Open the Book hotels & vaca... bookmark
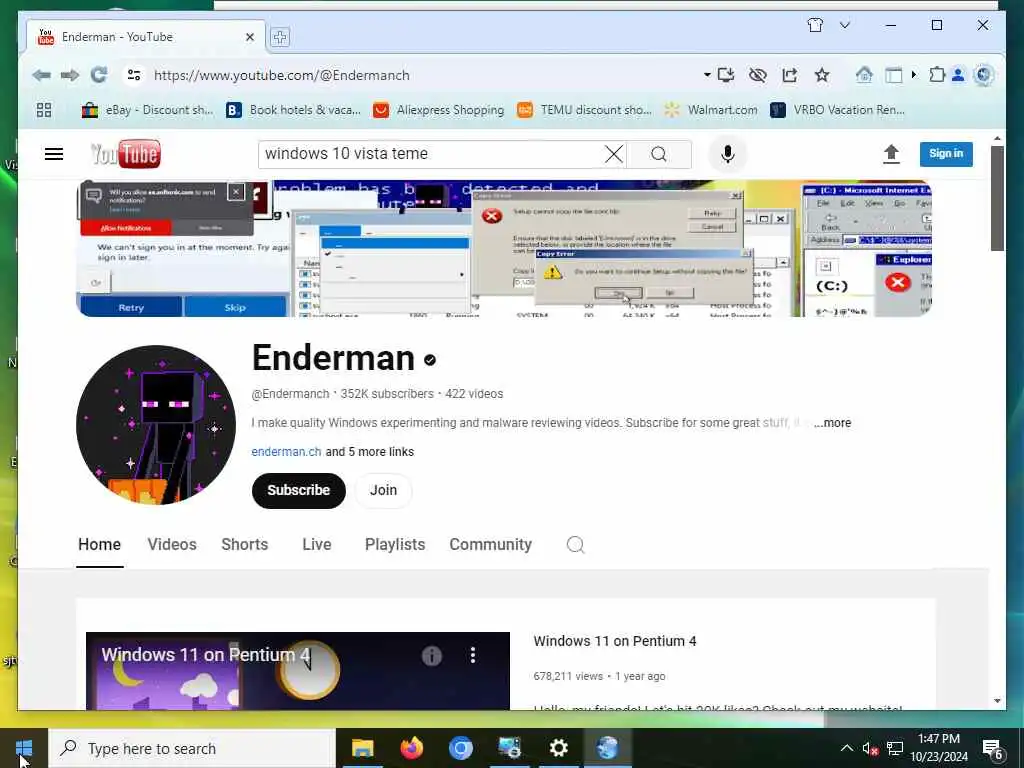Screen dimensions: 1024x768 [x=293, y=110]
